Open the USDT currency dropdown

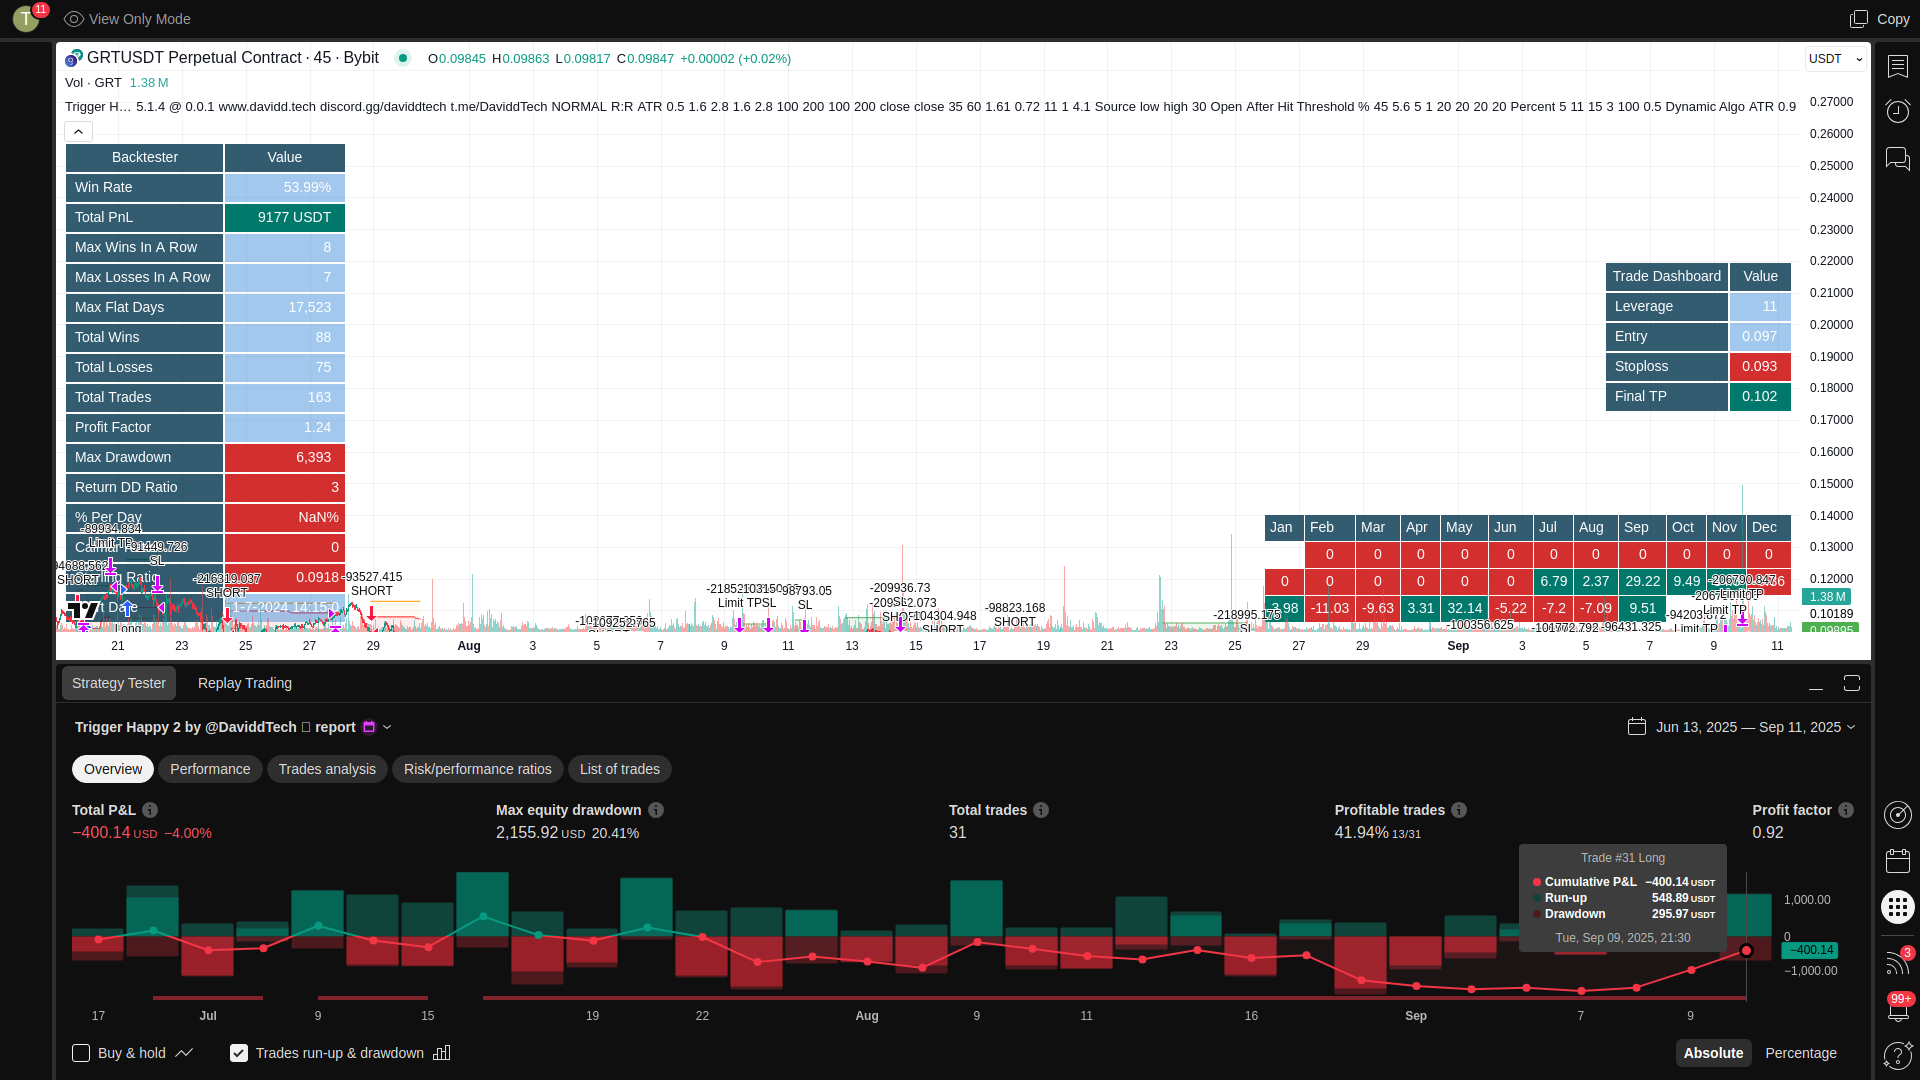(x=1836, y=59)
